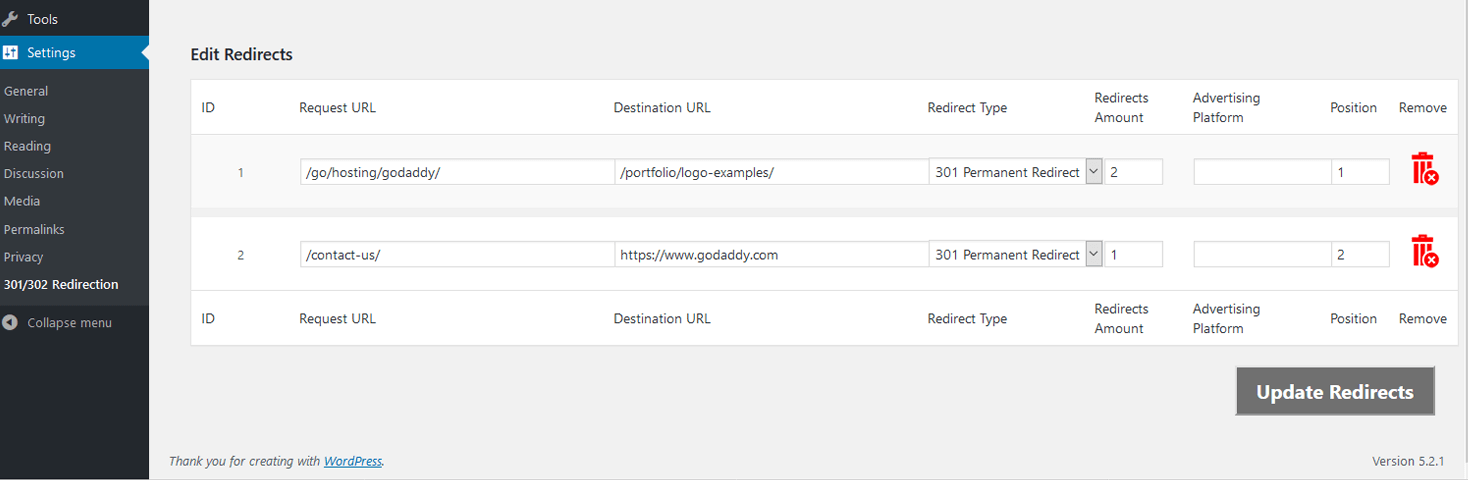The height and width of the screenshot is (480, 1468).
Task: Click the /go/hosting/godaddy/ Request URL field
Action: click(x=457, y=172)
